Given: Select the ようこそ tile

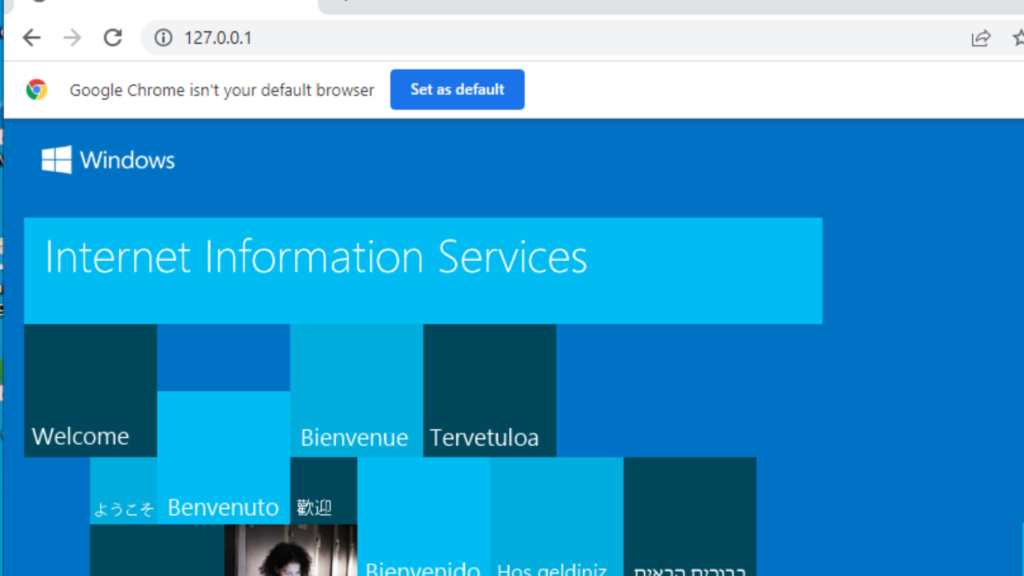Looking at the screenshot, I should point(123,492).
